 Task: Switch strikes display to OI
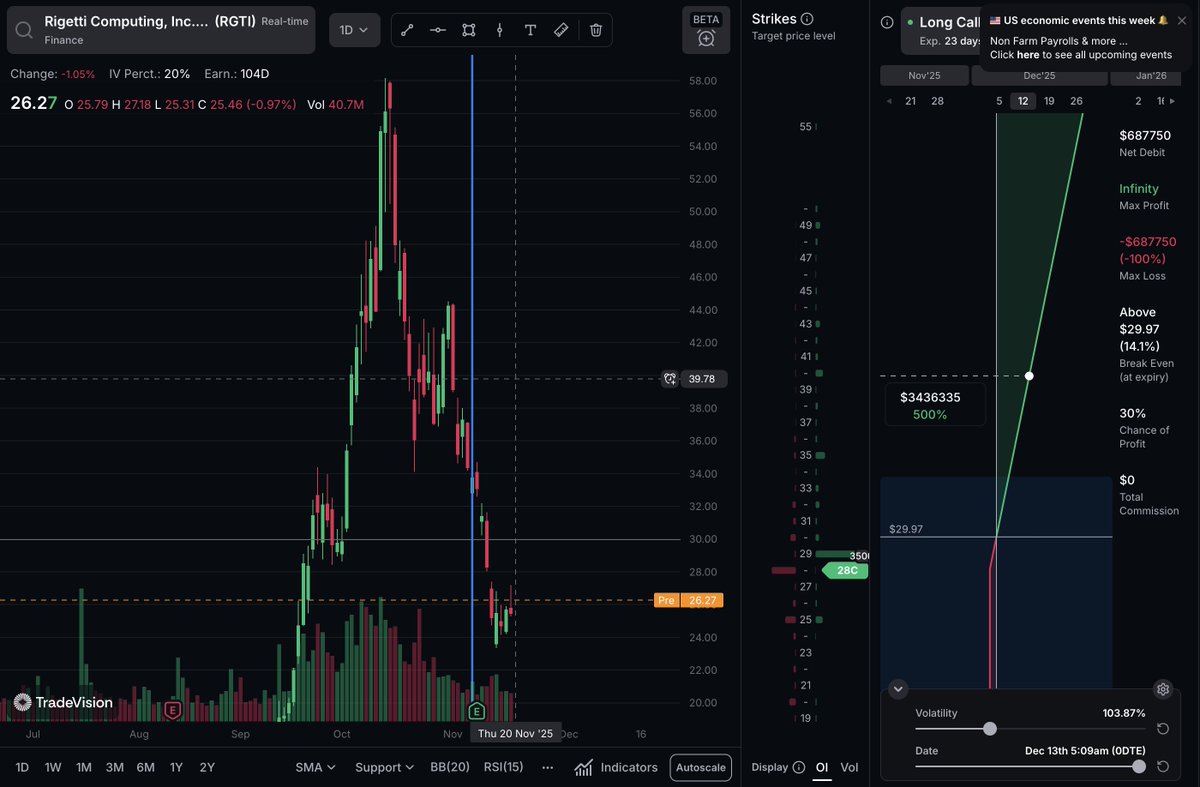822,767
